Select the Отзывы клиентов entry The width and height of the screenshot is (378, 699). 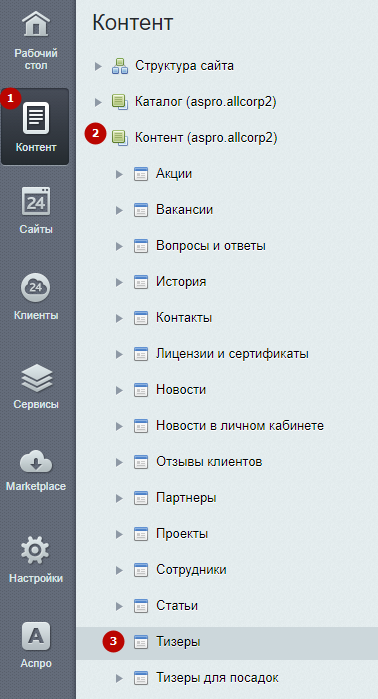(x=209, y=462)
